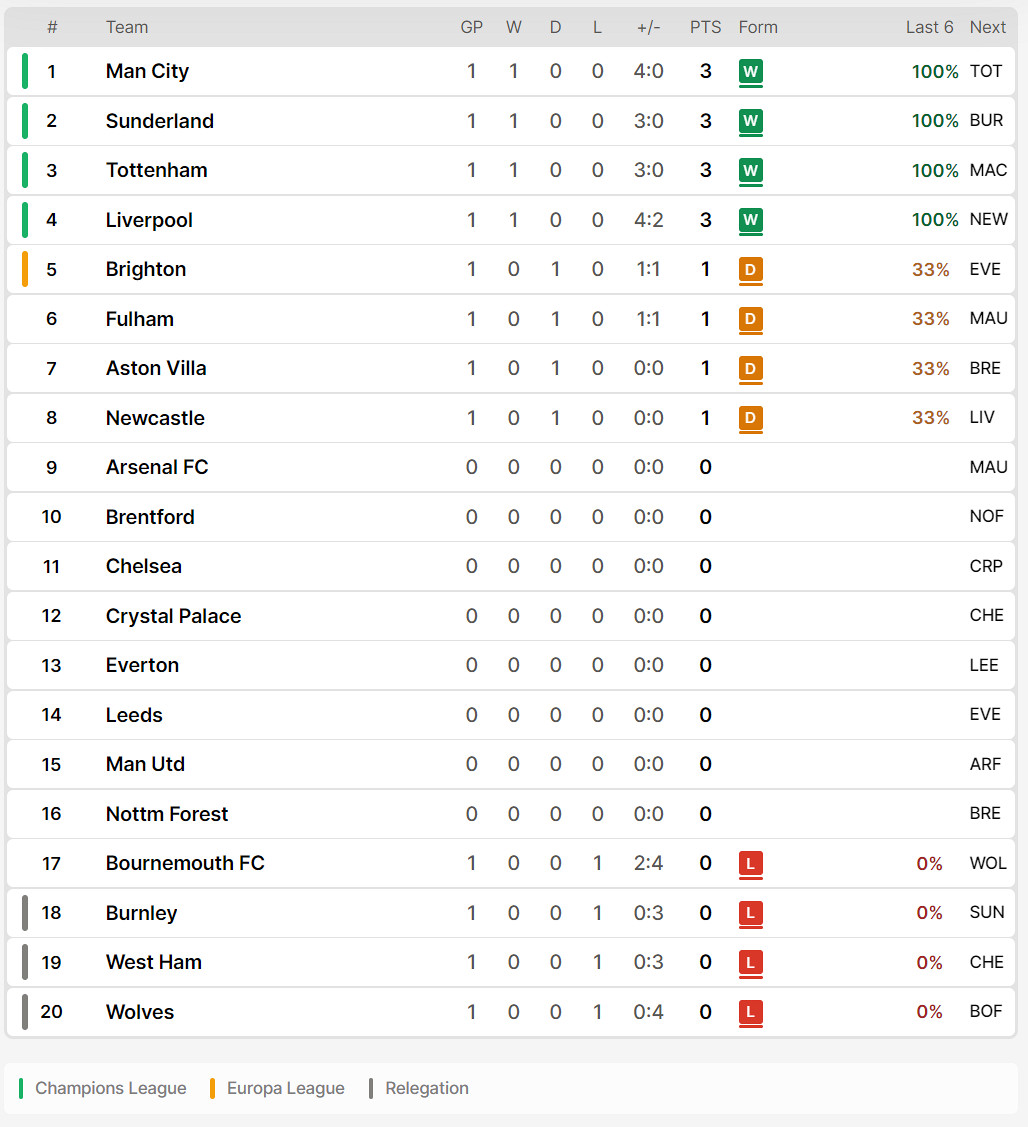Select the West Ham team name
The image size is (1028, 1127).
click(154, 962)
